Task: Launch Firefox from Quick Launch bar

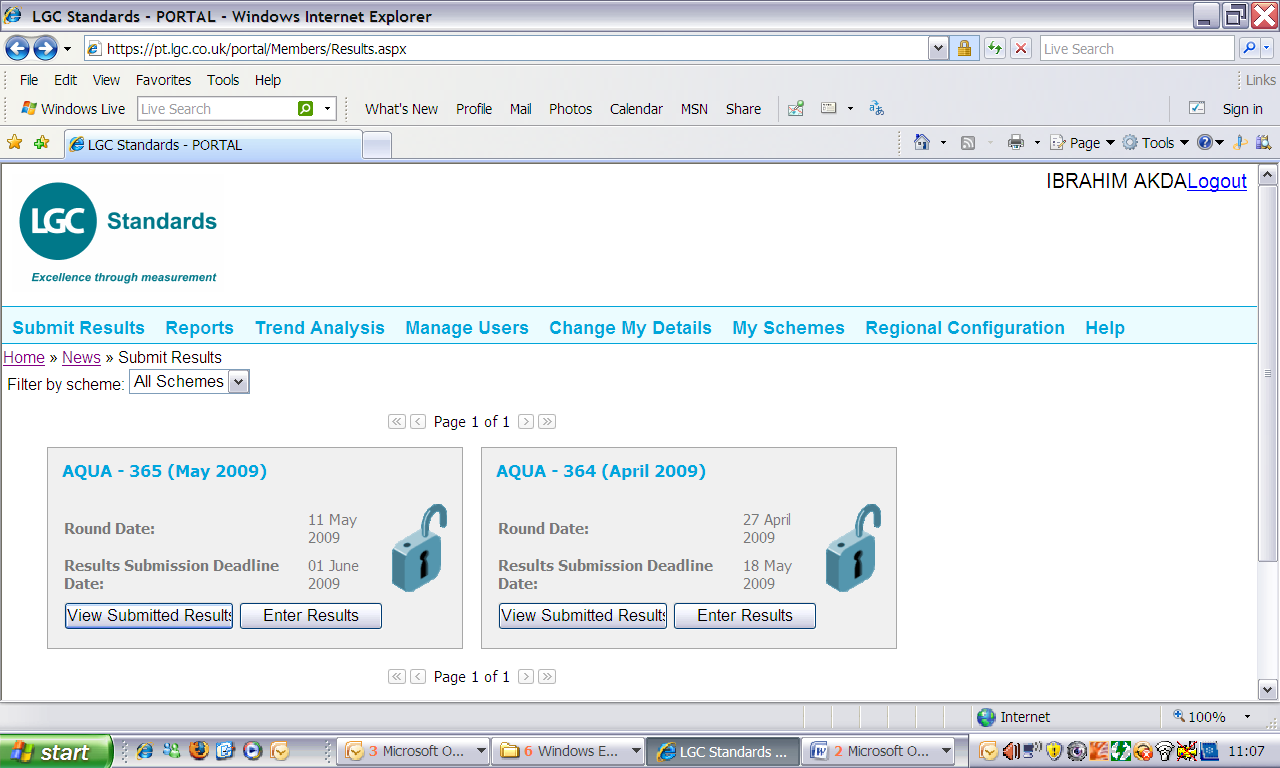Action: pos(198,750)
